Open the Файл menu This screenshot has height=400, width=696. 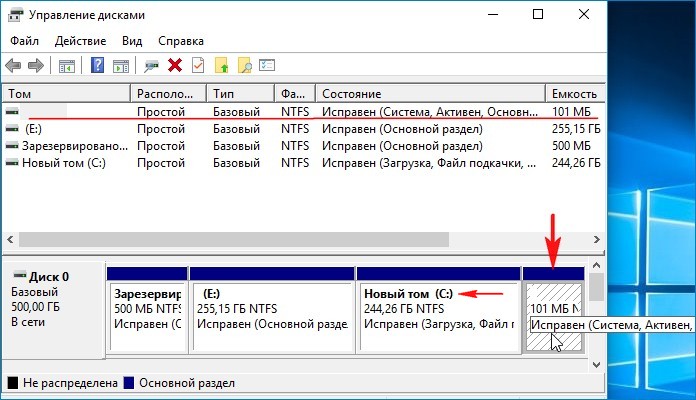[24, 41]
